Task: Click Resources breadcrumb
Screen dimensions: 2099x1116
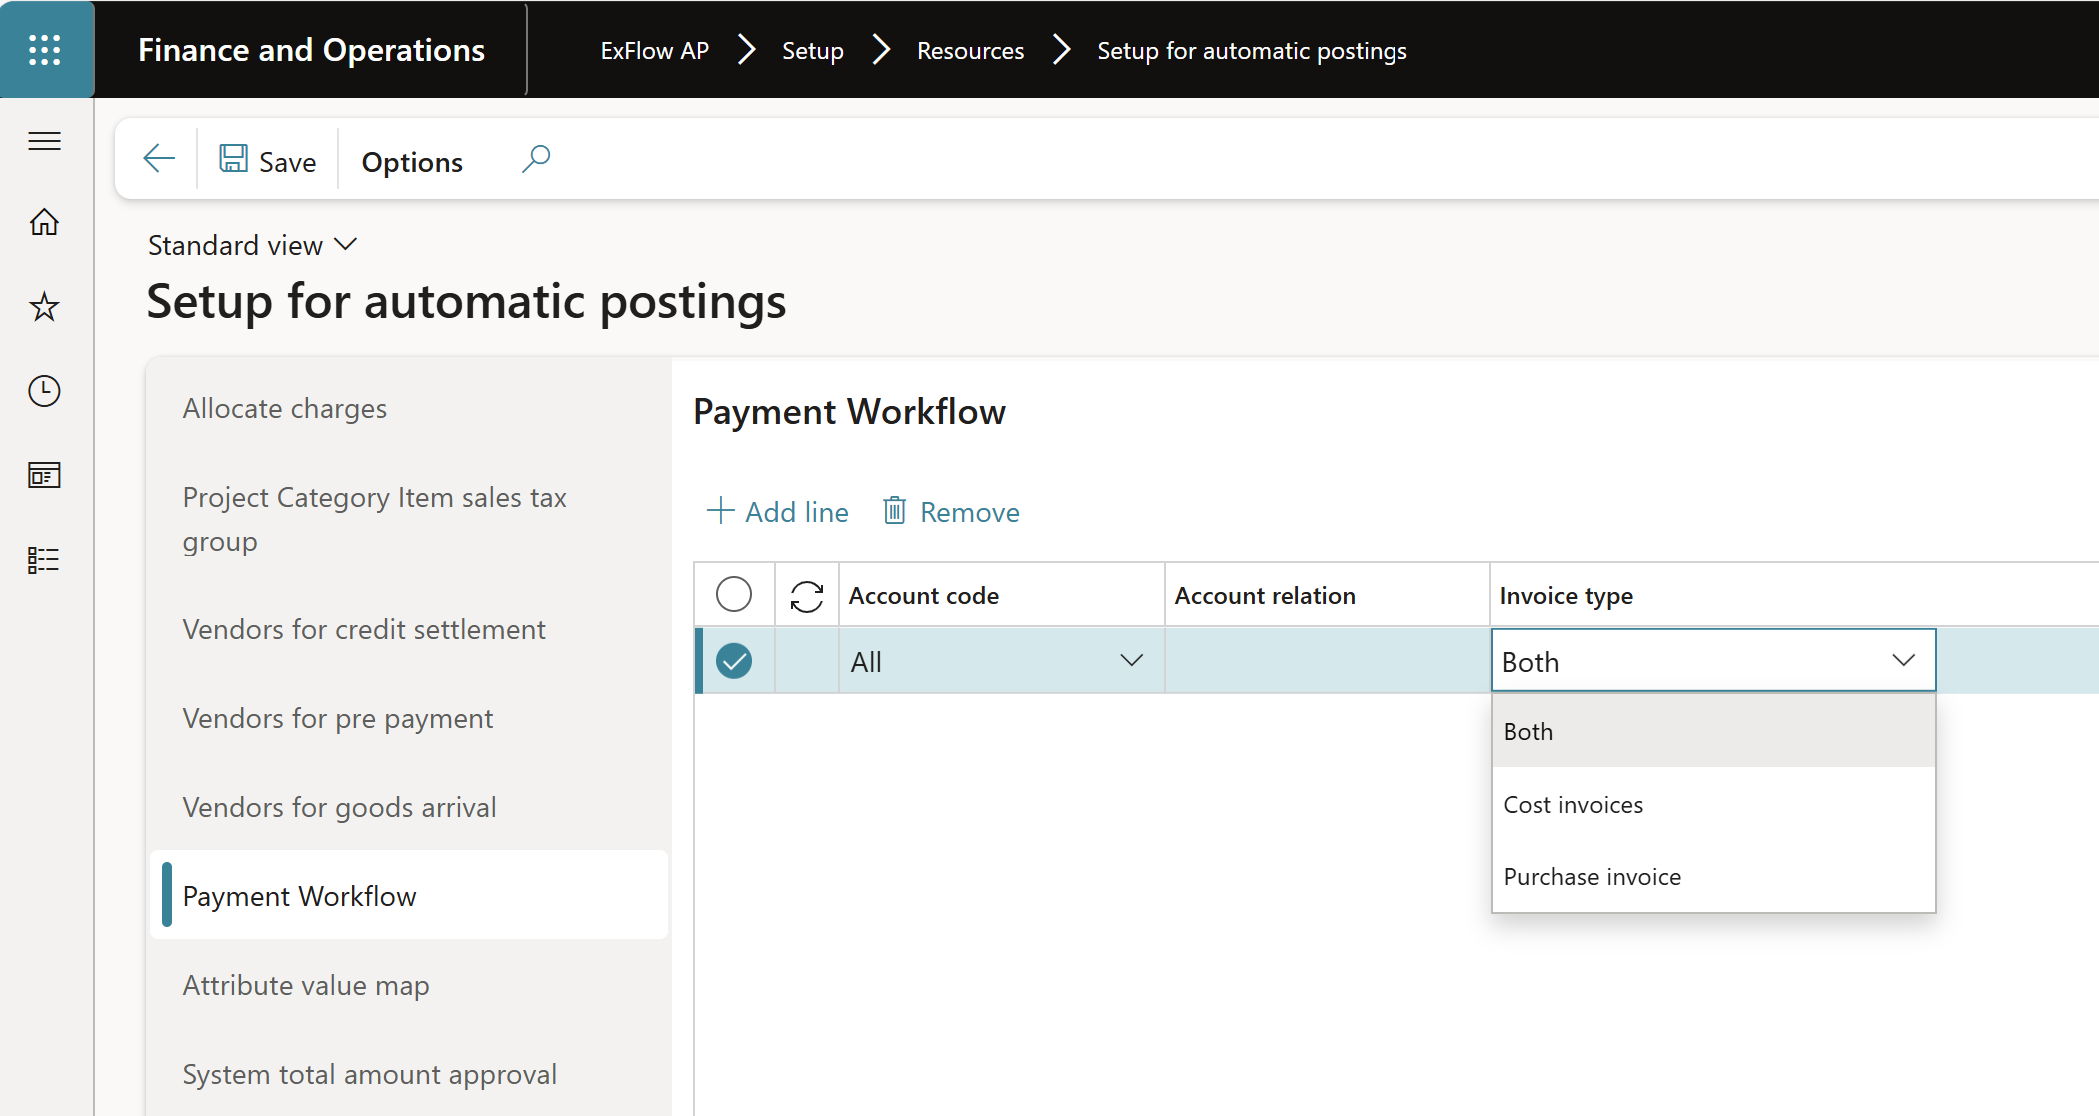Action: click(x=970, y=50)
